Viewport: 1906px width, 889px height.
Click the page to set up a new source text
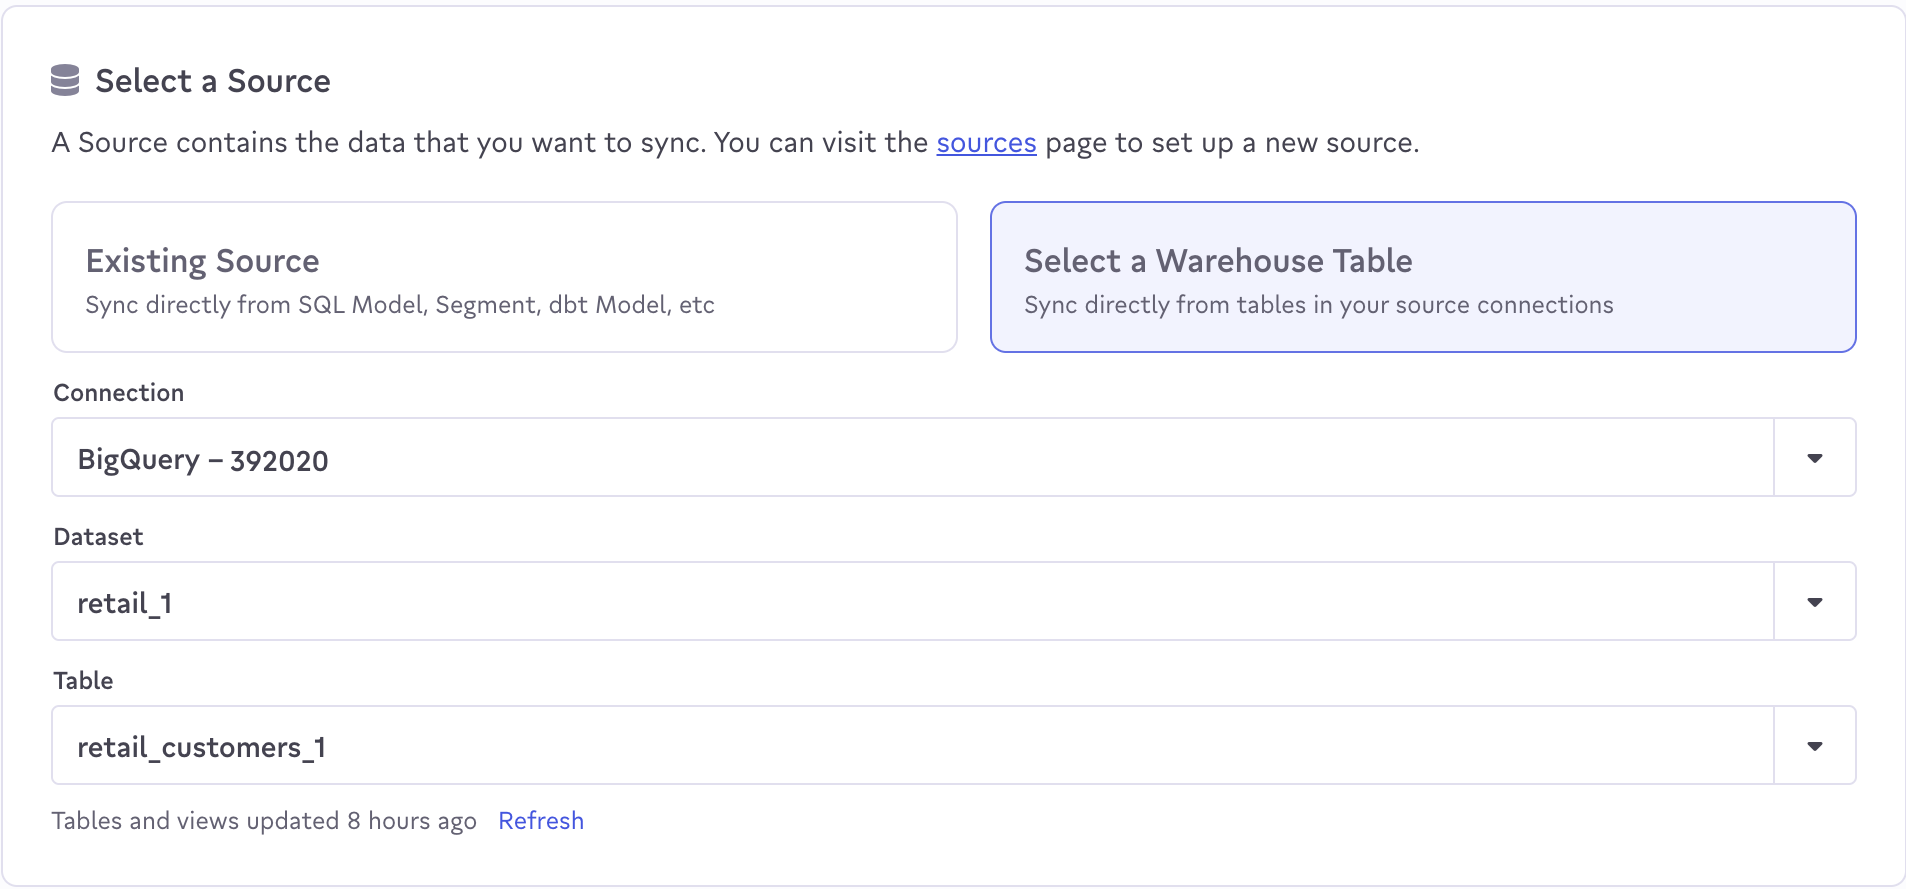(1231, 143)
